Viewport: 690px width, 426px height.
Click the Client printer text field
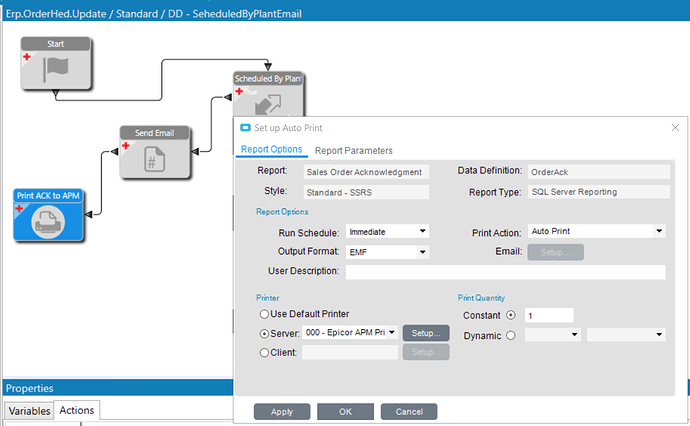(x=350, y=352)
